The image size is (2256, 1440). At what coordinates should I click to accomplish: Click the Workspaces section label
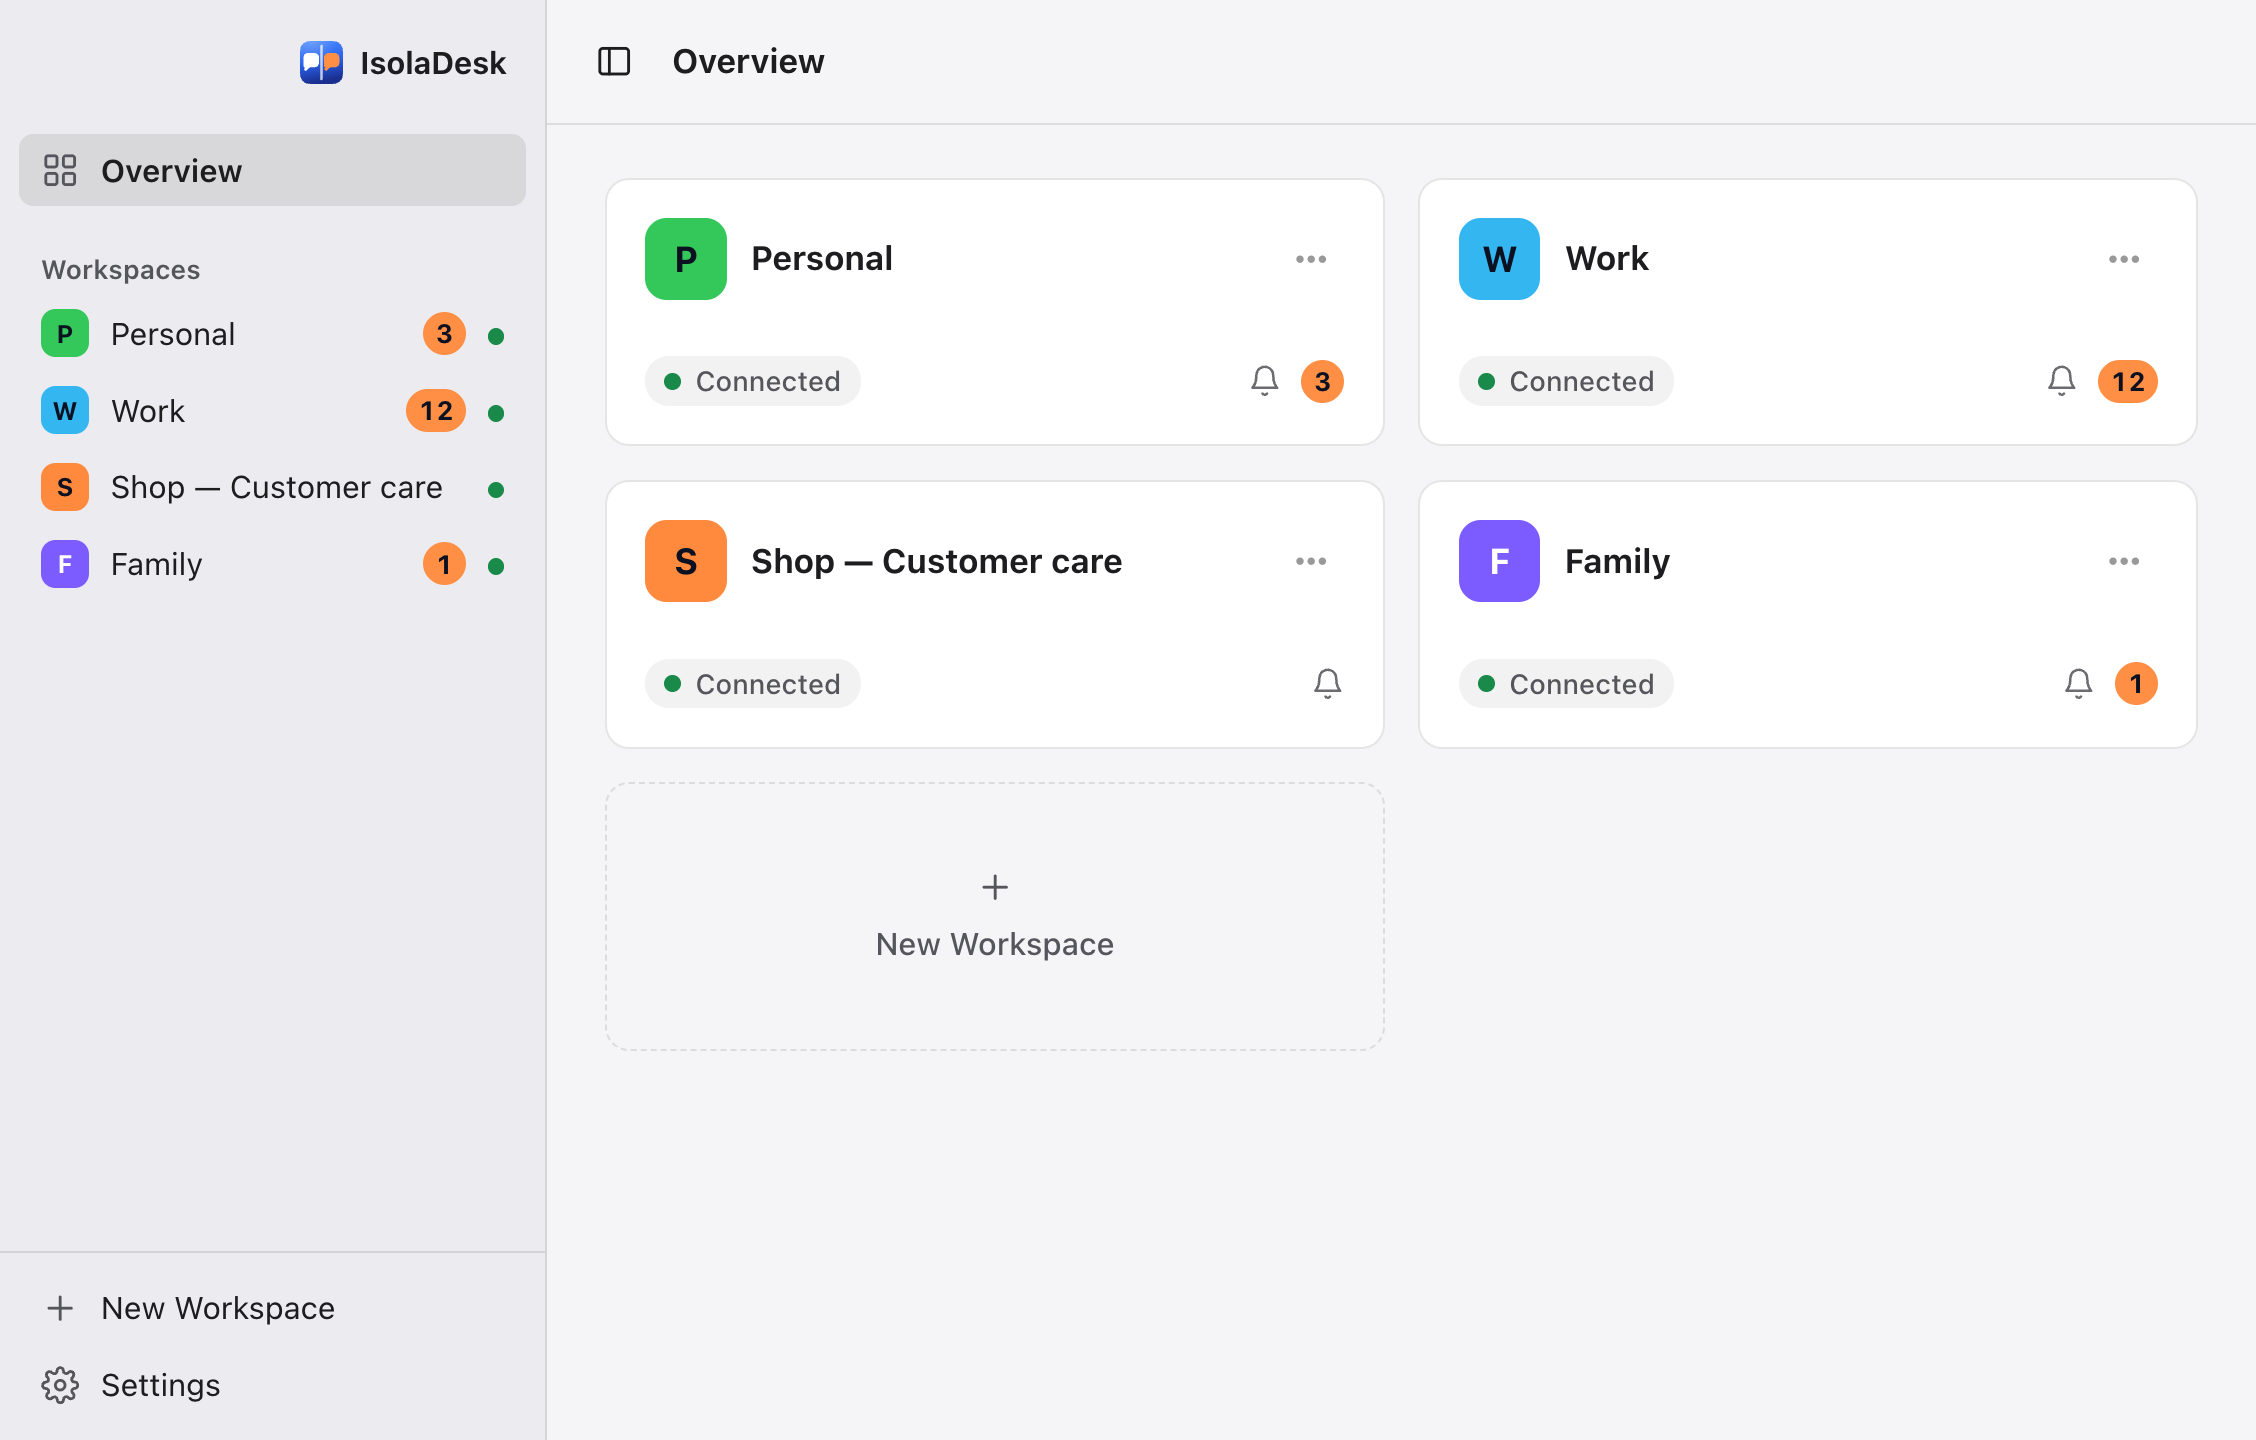pos(121,270)
